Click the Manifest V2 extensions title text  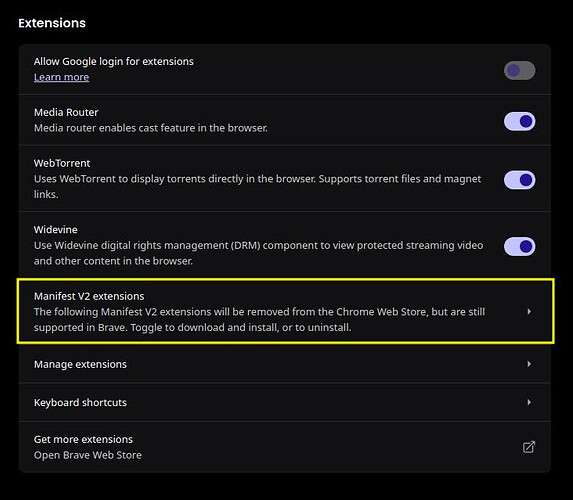pyautogui.click(x=89, y=296)
